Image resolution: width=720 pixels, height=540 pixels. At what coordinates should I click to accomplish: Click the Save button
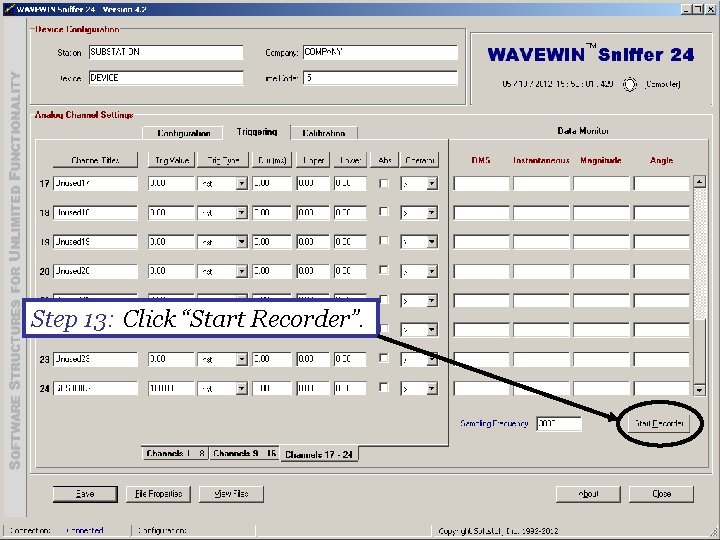85,494
